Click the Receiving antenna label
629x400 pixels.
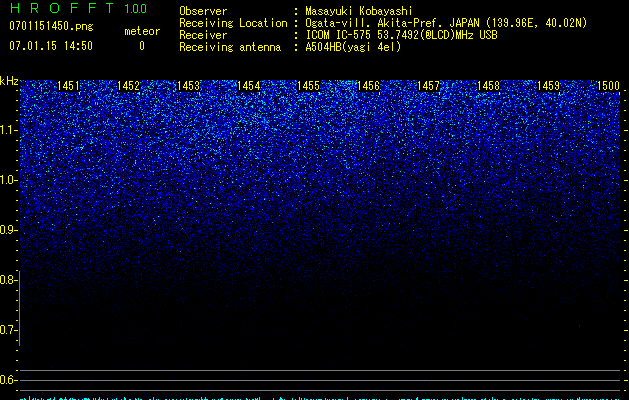pyautogui.click(x=230, y=47)
